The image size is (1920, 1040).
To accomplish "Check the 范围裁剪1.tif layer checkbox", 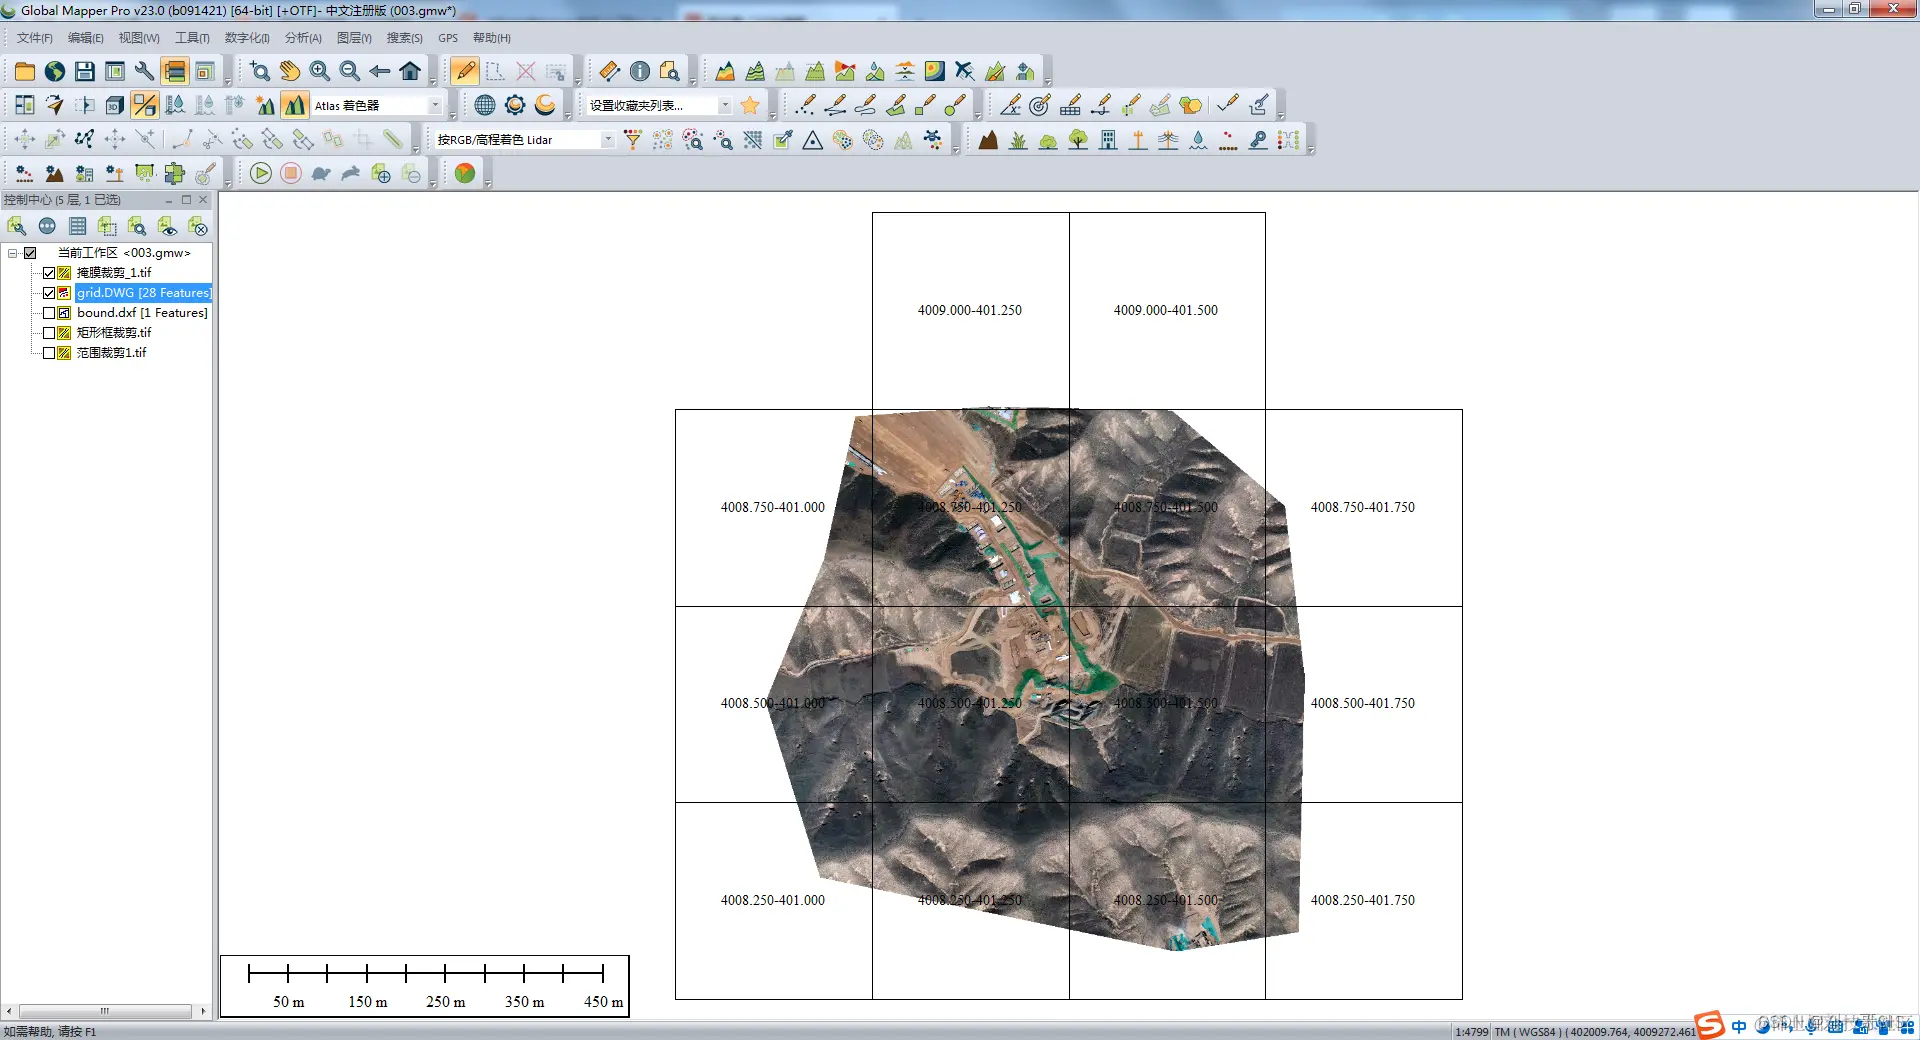I will (49, 353).
